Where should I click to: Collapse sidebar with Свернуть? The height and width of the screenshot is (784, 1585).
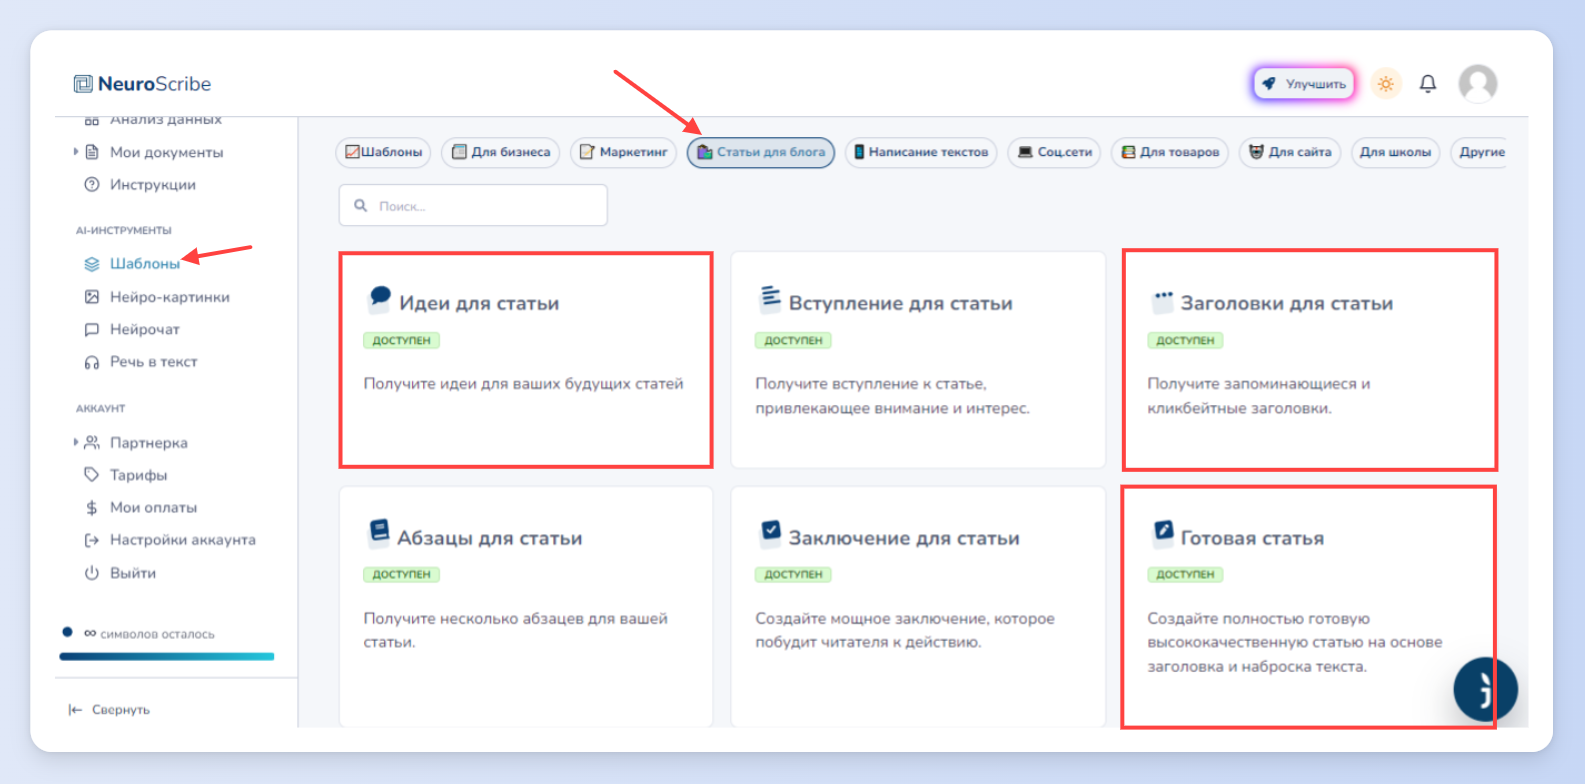[x=109, y=710]
